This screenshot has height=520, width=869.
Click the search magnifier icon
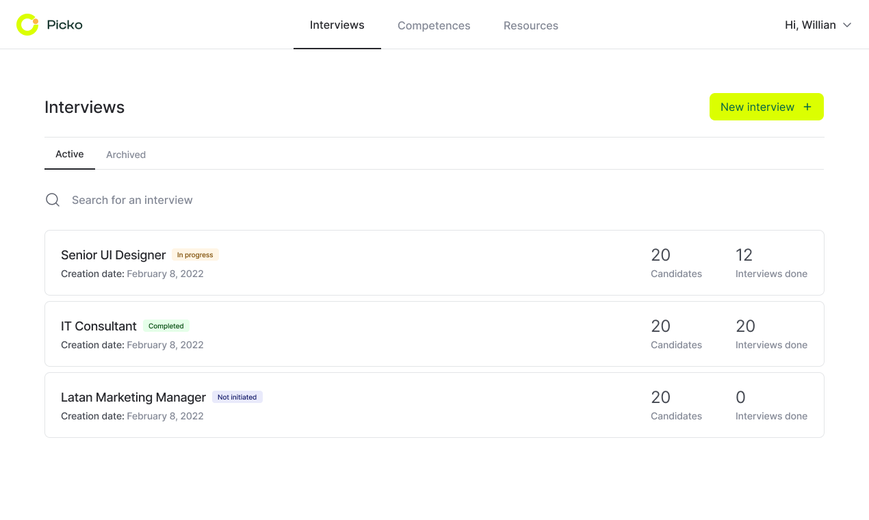click(53, 200)
